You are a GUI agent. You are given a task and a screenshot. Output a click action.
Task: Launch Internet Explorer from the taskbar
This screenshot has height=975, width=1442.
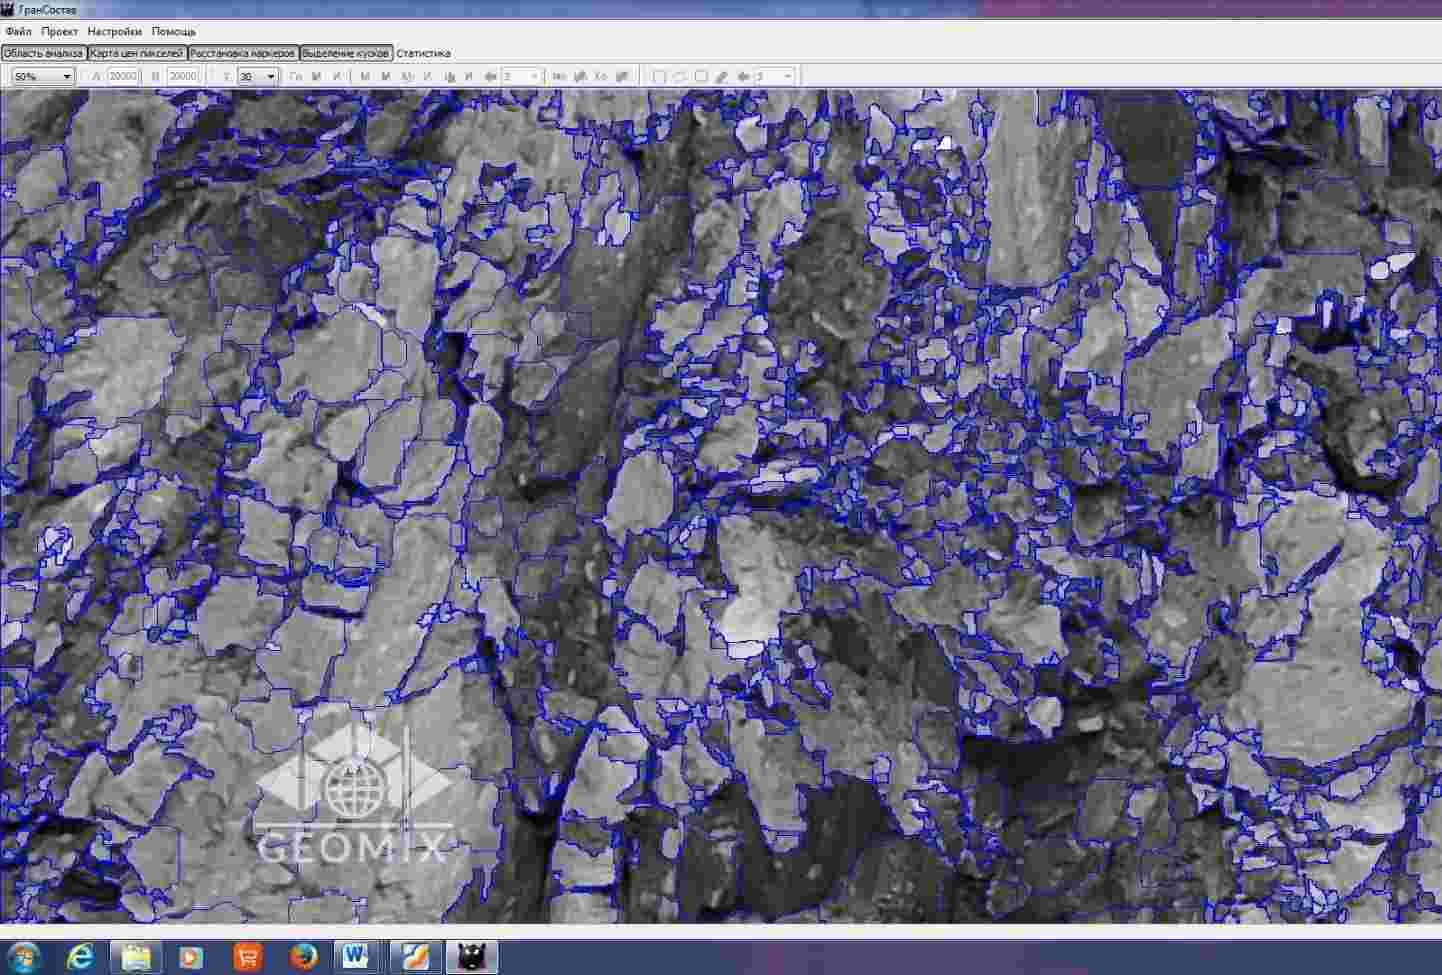[80, 957]
